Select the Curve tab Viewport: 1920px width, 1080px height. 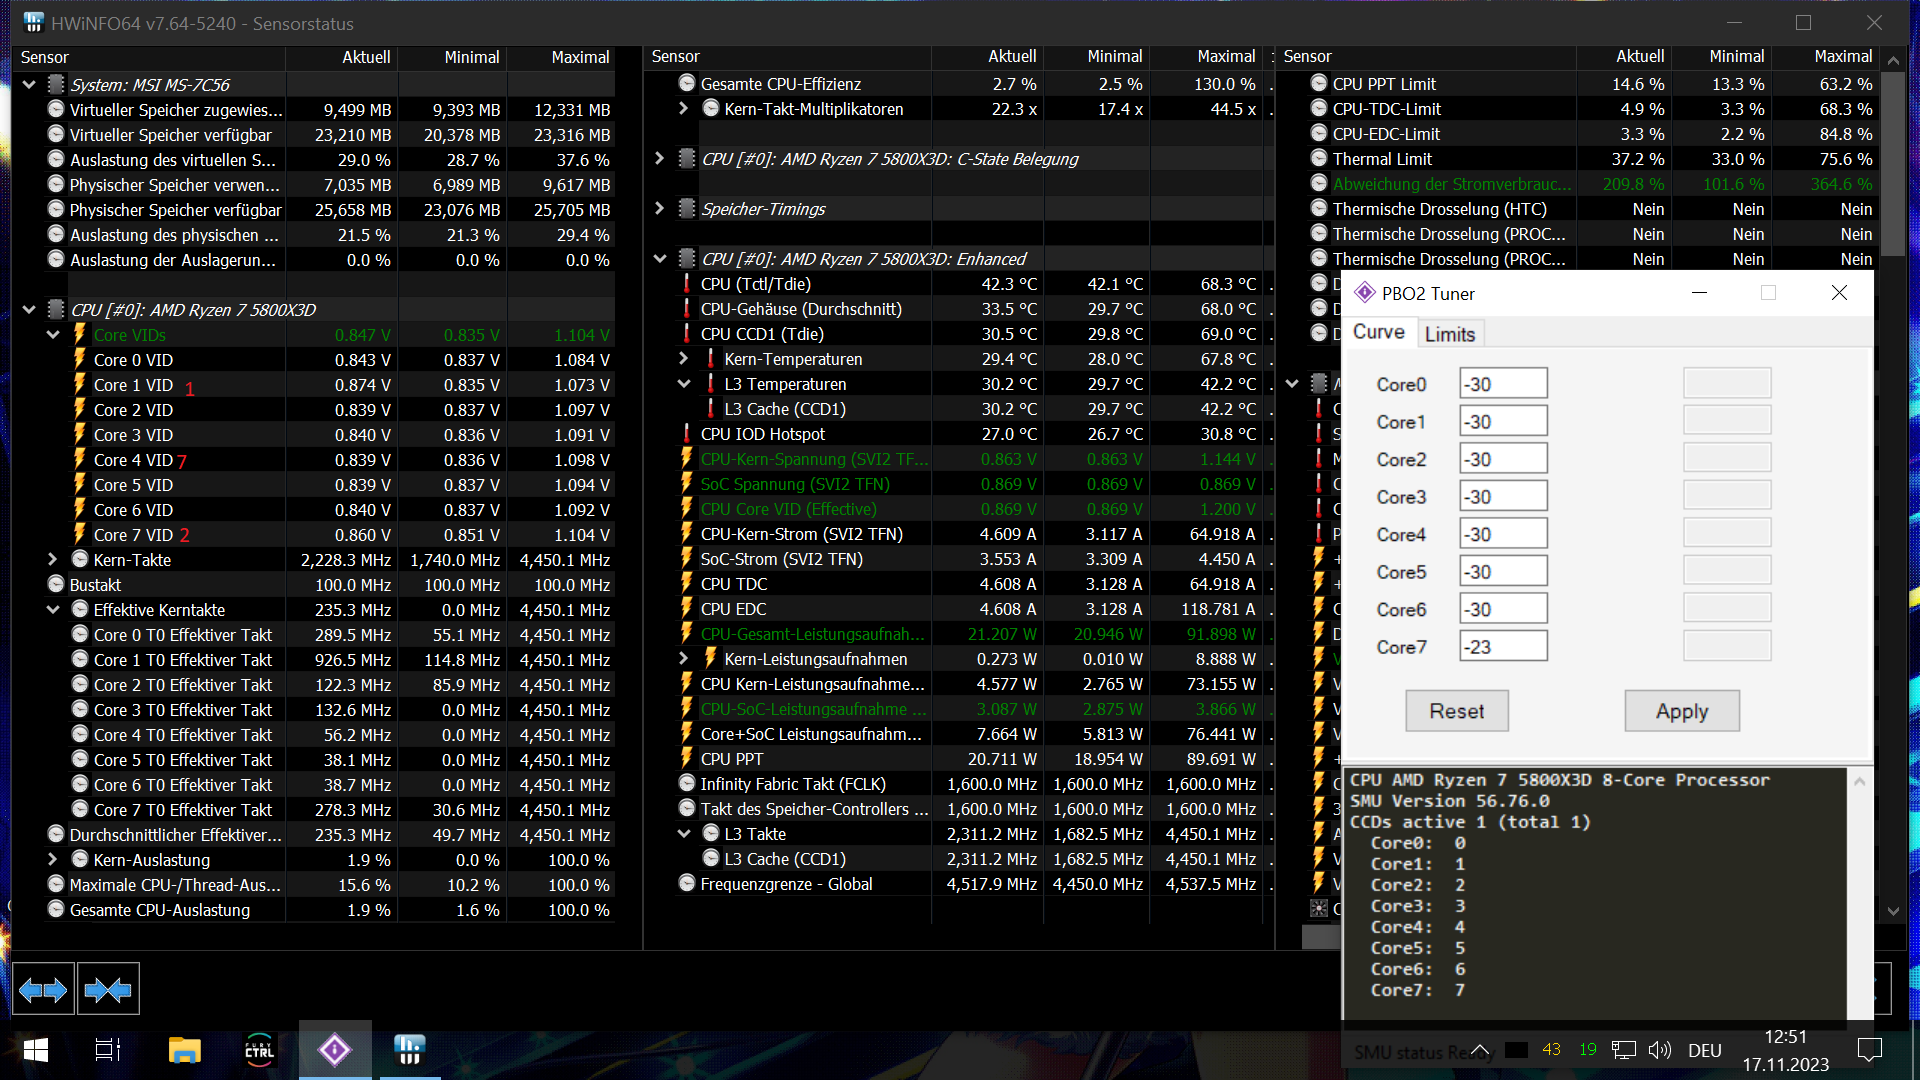coord(1378,332)
